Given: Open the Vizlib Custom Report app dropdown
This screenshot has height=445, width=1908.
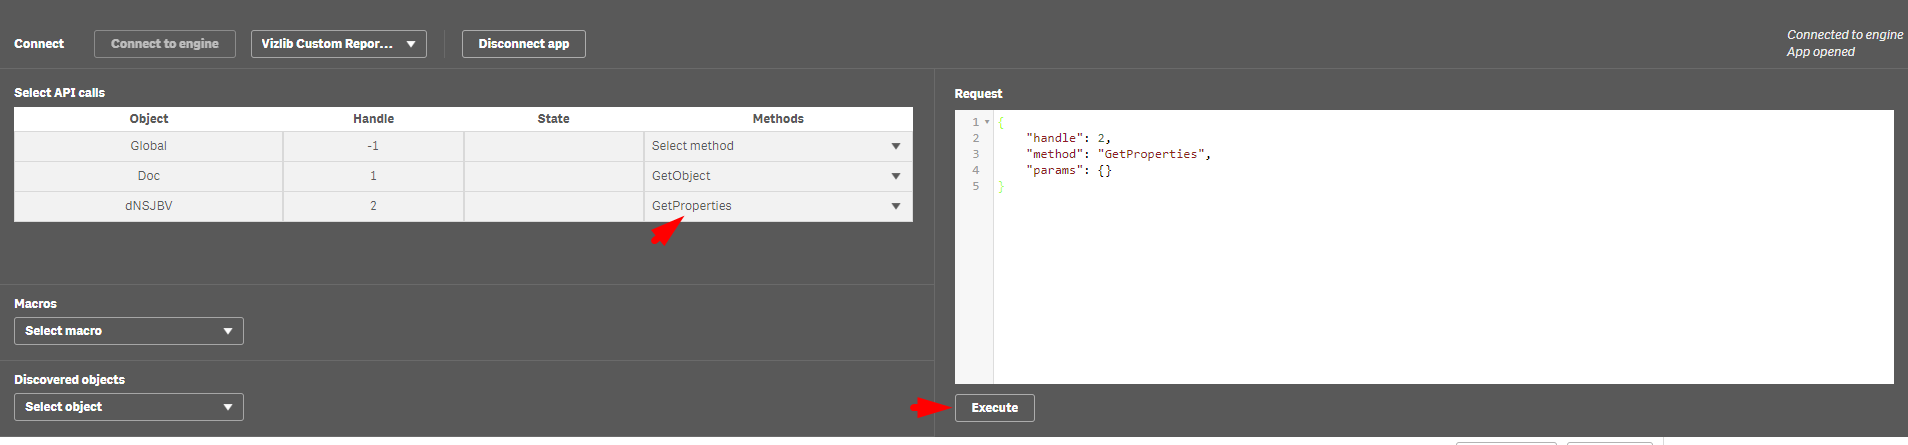Looking at the screenshot, I should tap(339, 44).
